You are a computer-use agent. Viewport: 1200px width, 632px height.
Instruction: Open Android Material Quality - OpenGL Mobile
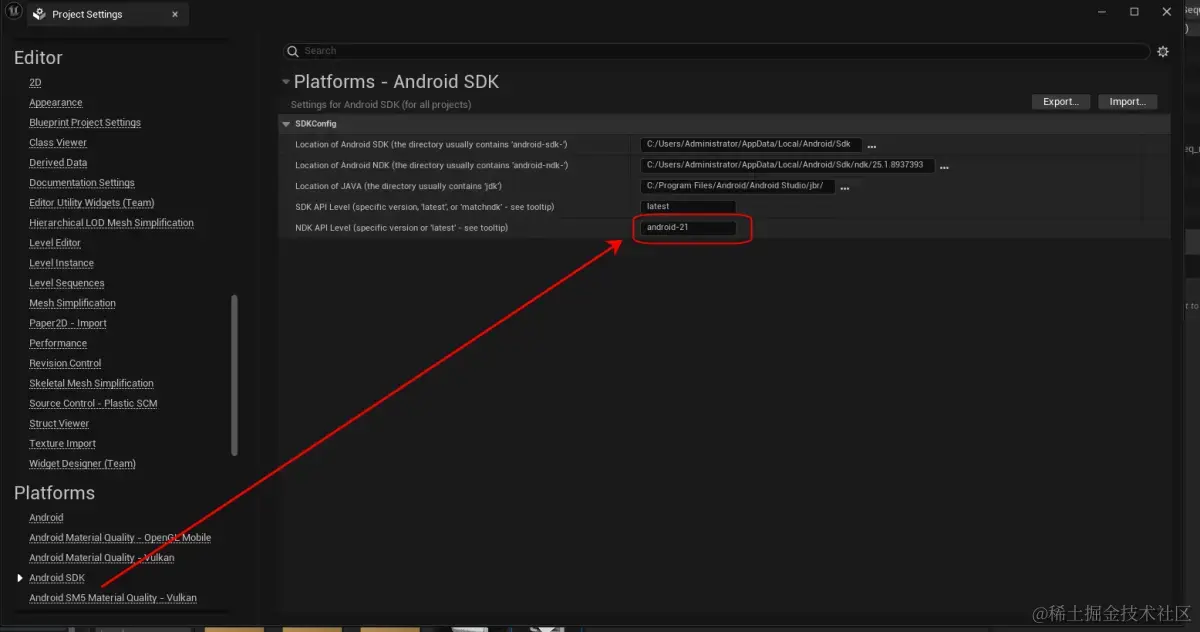(x=120, y=538)
